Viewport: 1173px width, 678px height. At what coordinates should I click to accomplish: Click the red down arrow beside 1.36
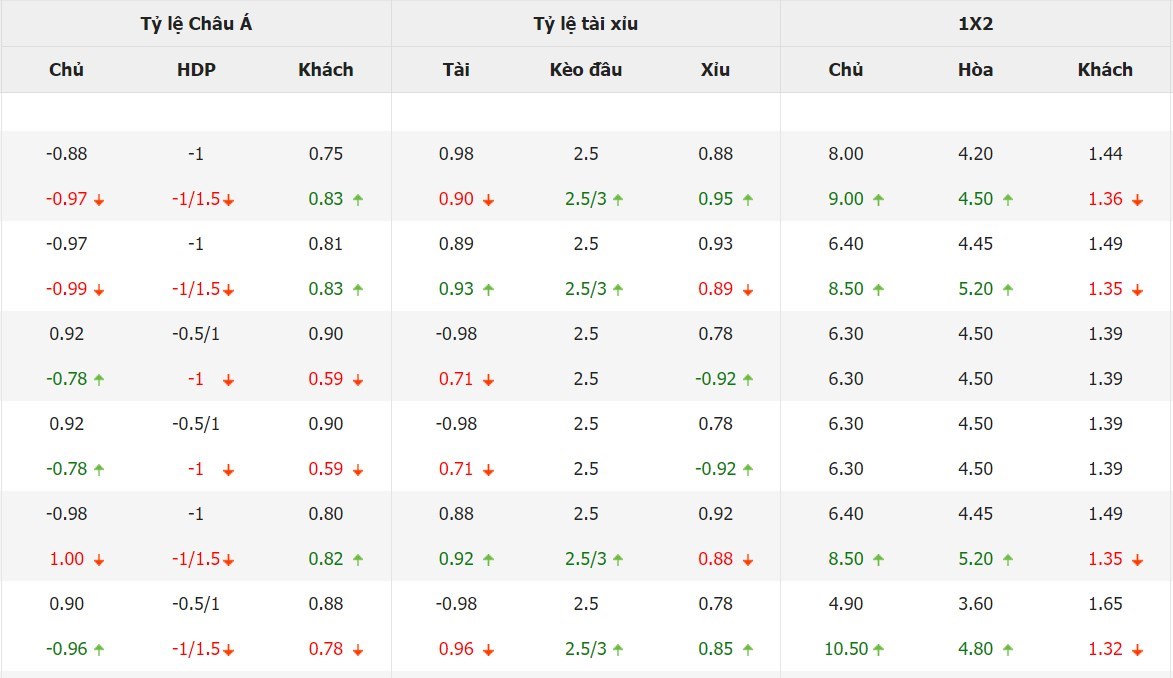pos(1137,200)
